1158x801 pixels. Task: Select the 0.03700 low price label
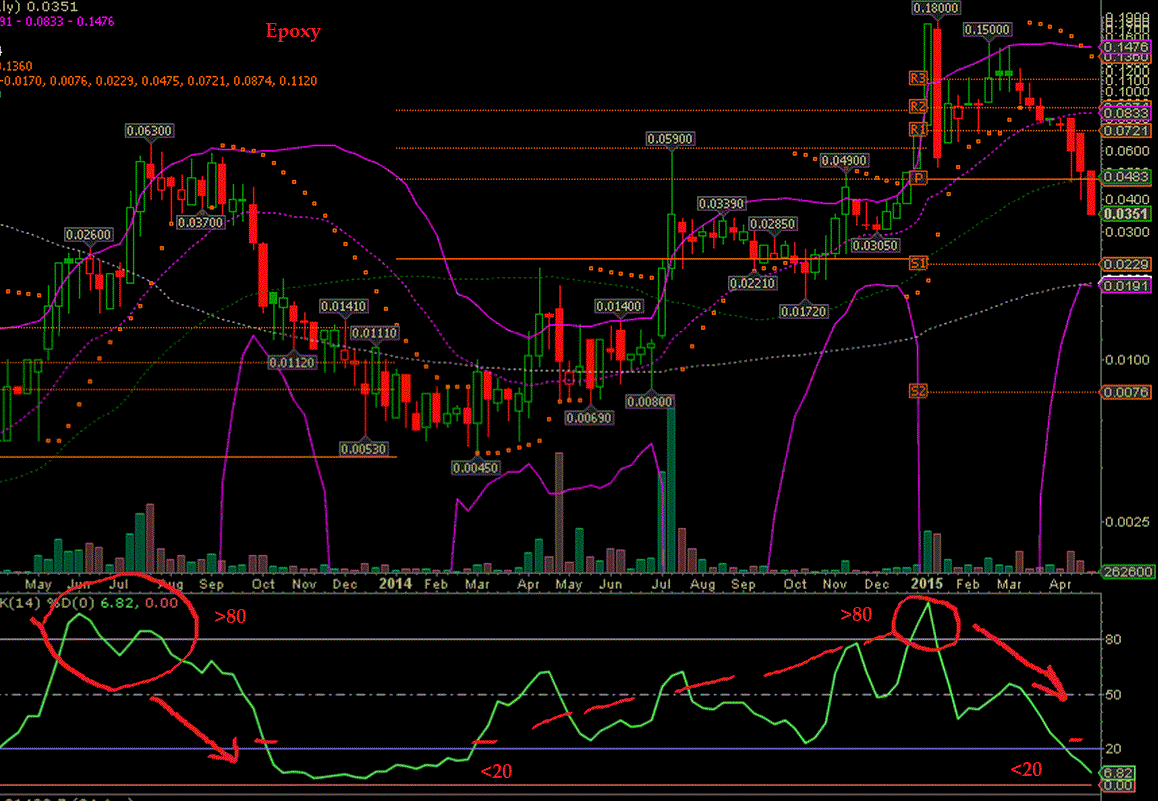(x=201, y=222)
